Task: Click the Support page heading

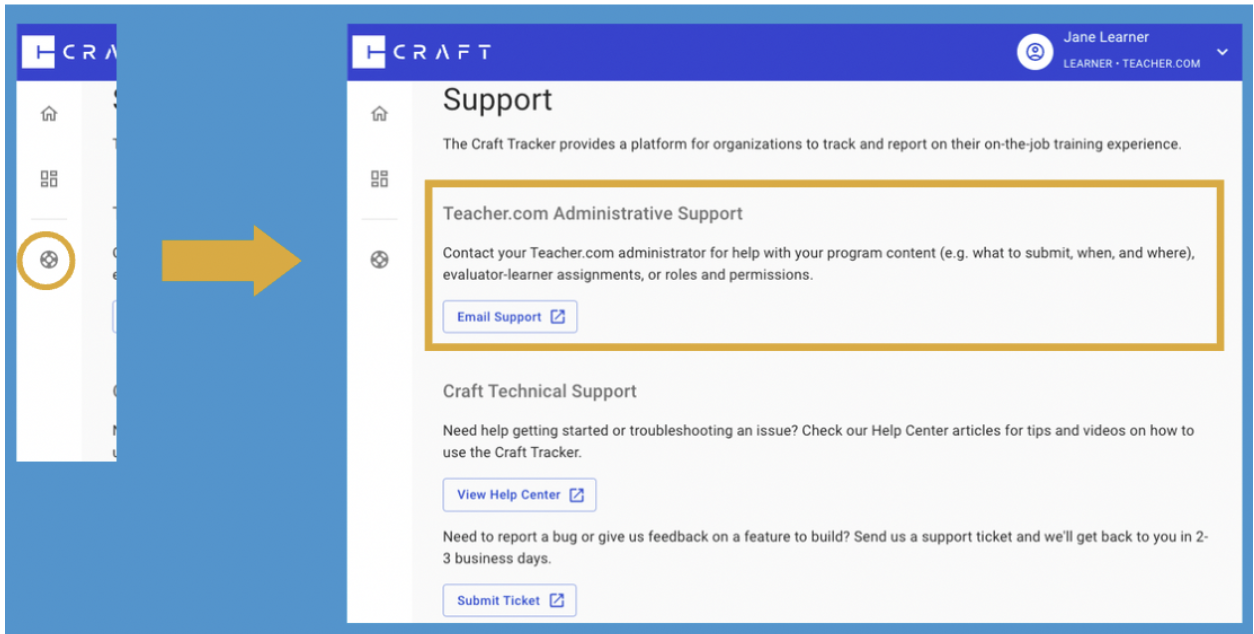Action: point(498,100)
